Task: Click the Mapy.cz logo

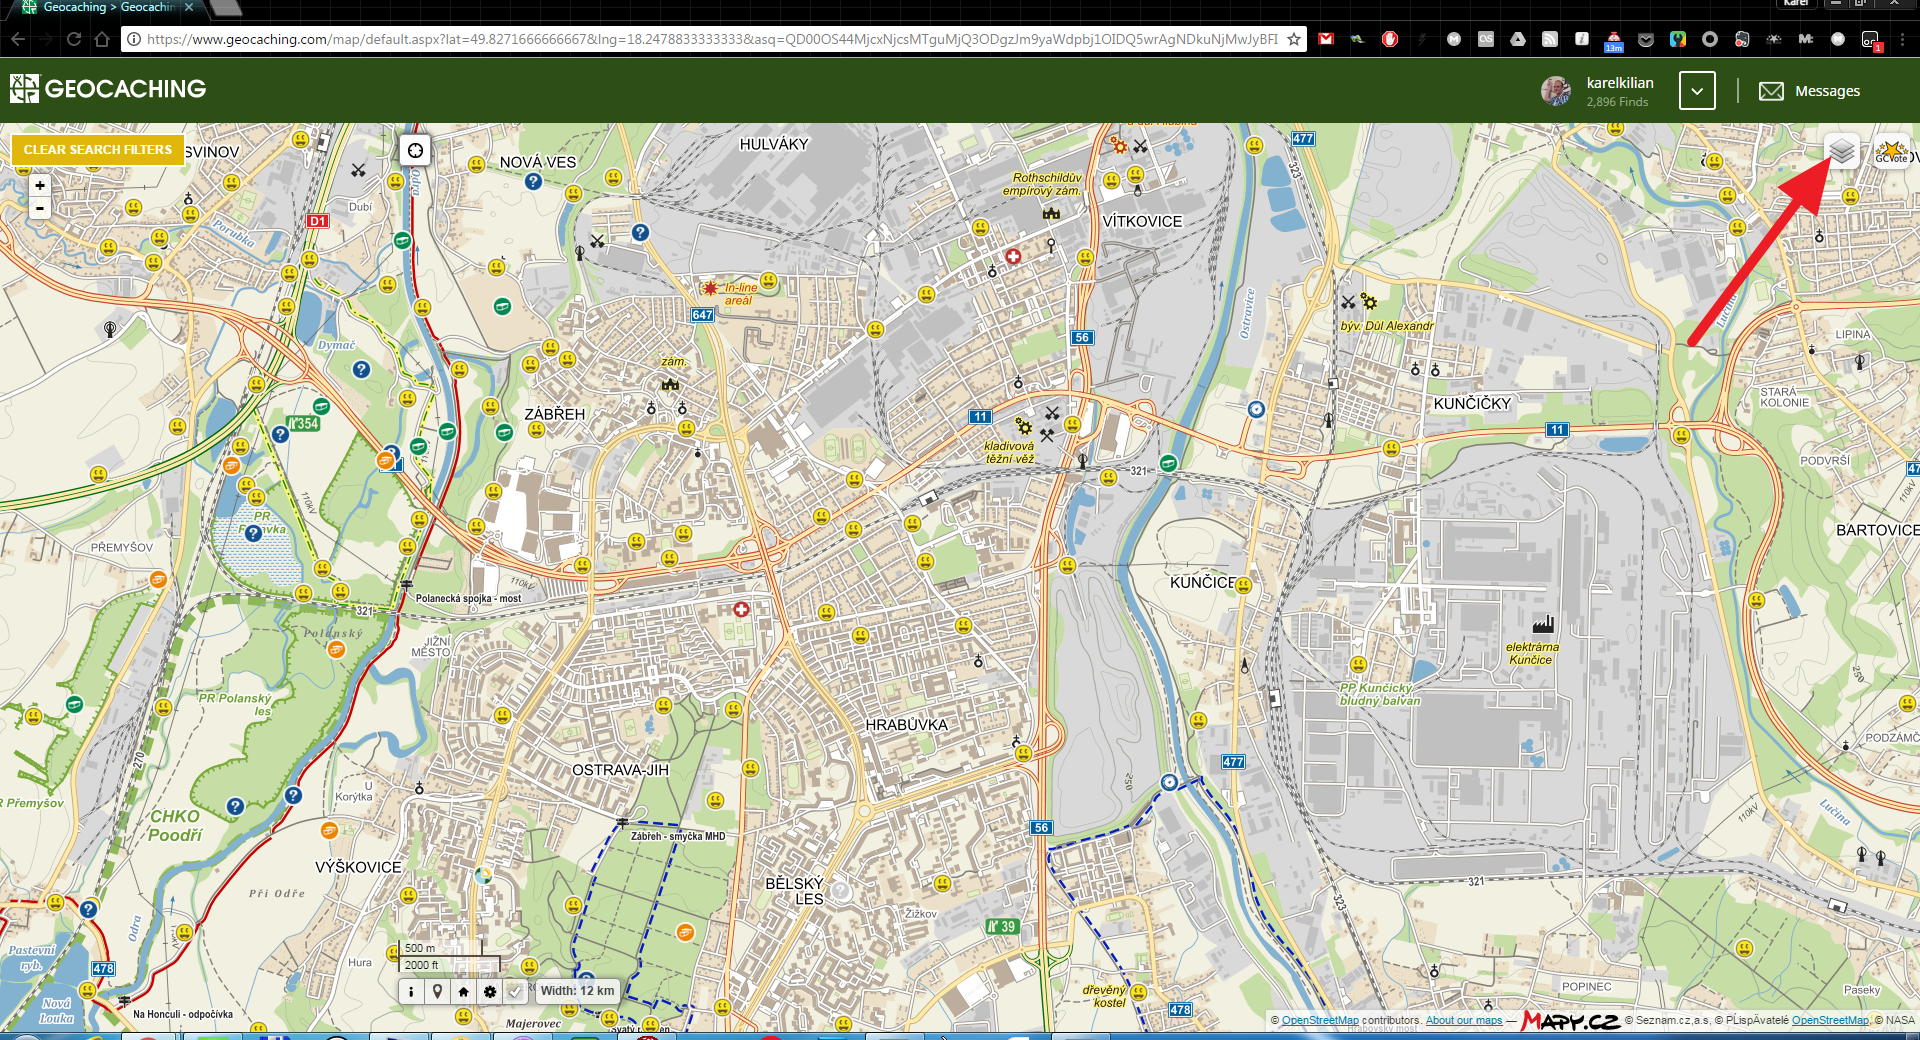Action: [1571, 1020]
